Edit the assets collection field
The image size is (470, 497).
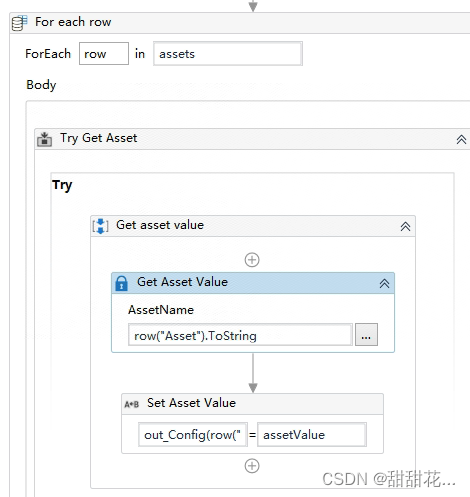tap(228, 53)
